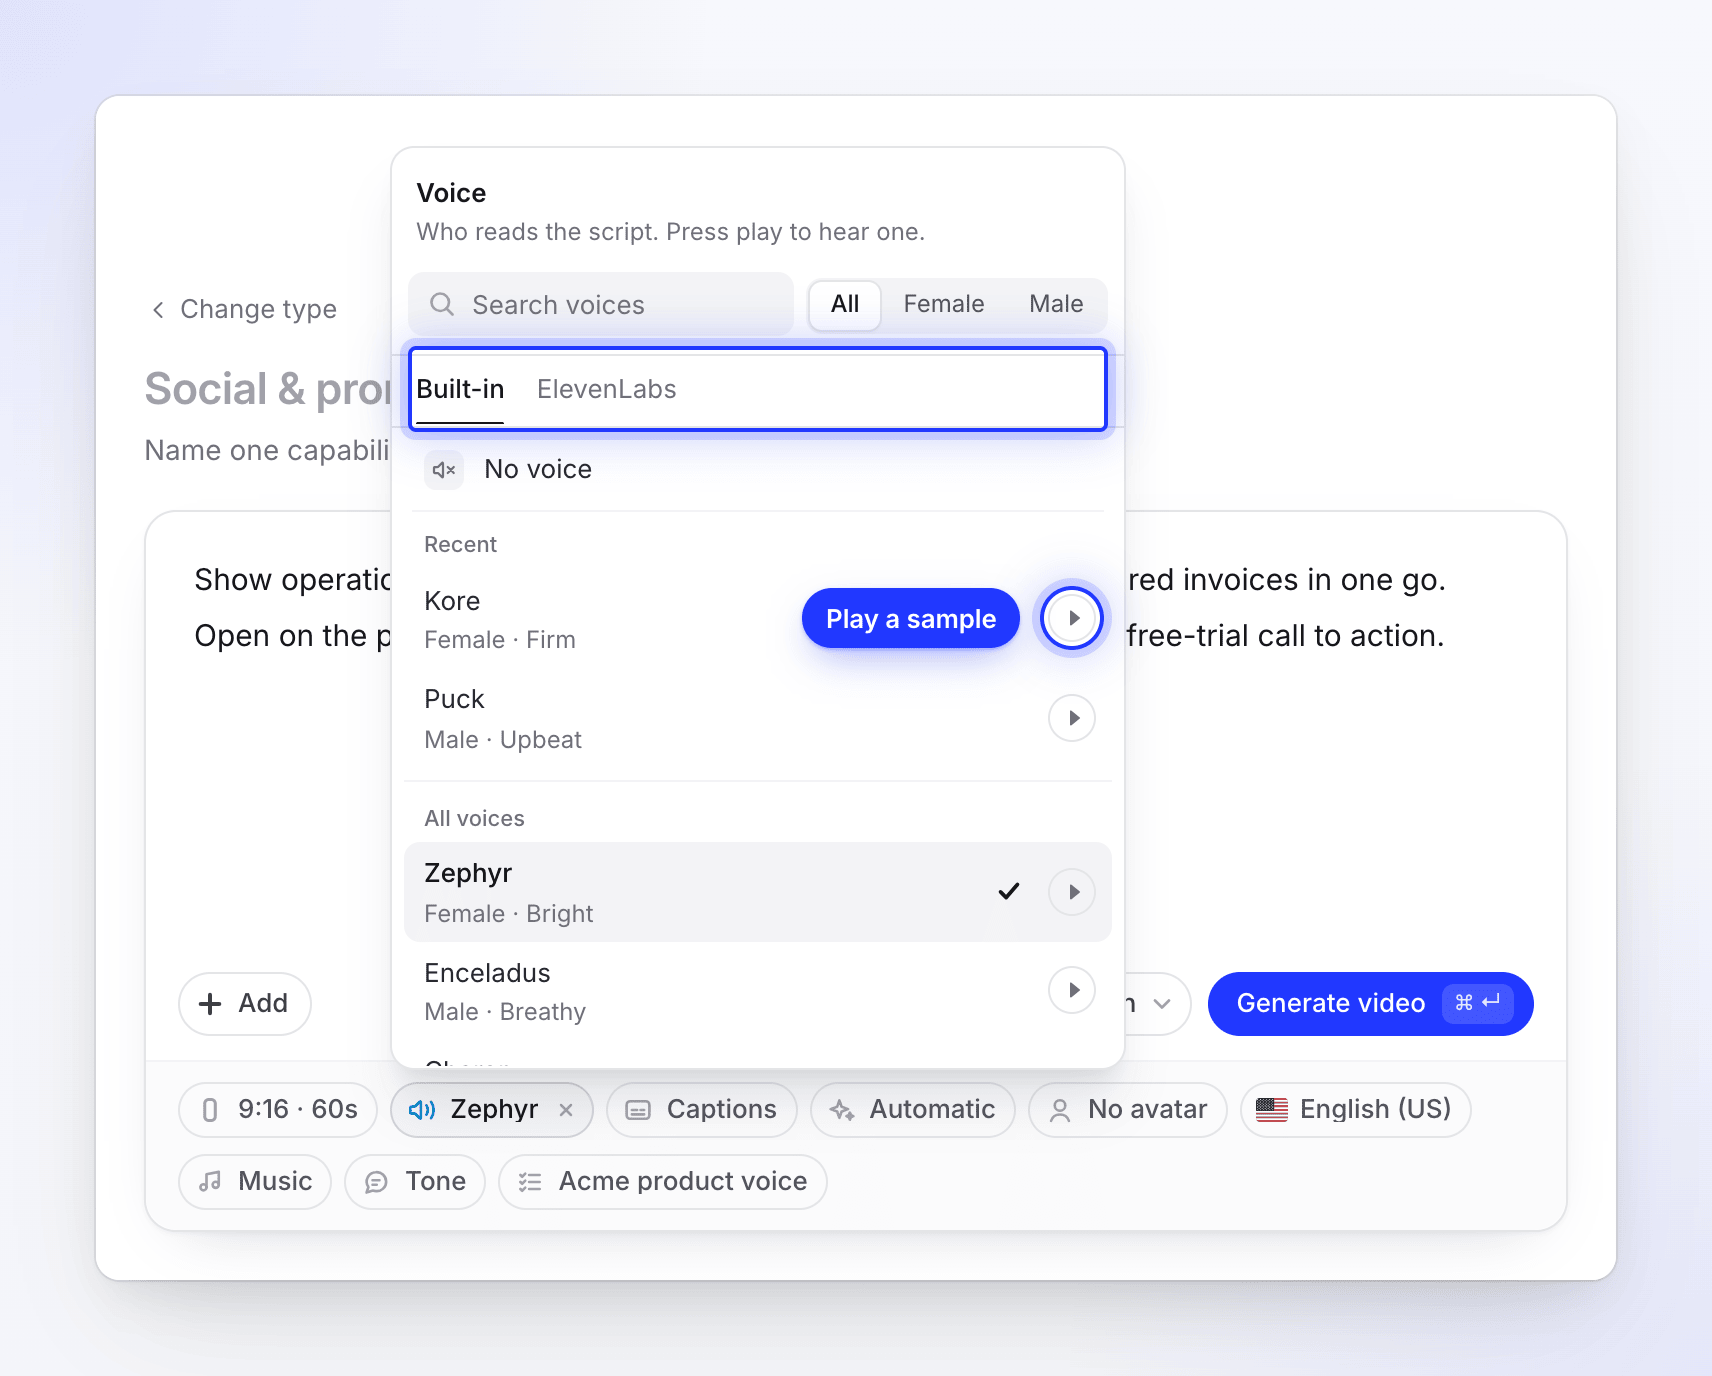Click the Captions icon
1712x1376 pixels.
(x=638, y=1110)
